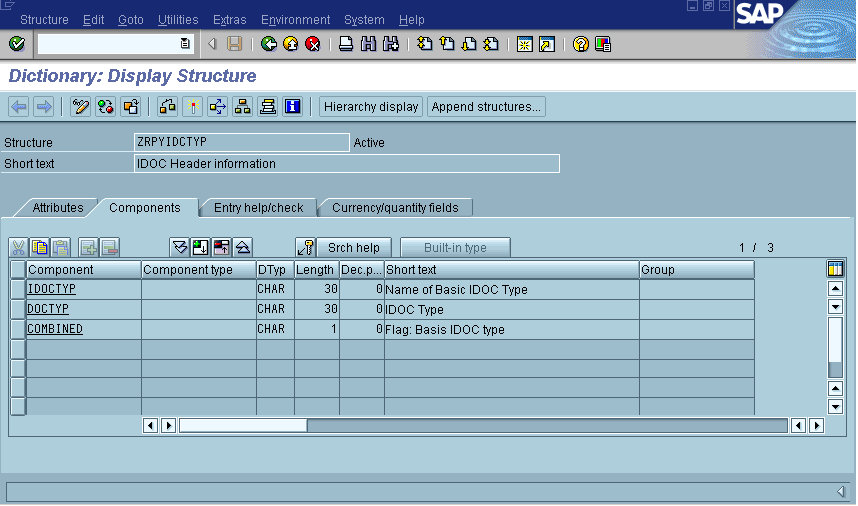This screenshot has width=858, height=506.
Task: Click the Find Next binoculars icon
Action: tap(391, 44)
